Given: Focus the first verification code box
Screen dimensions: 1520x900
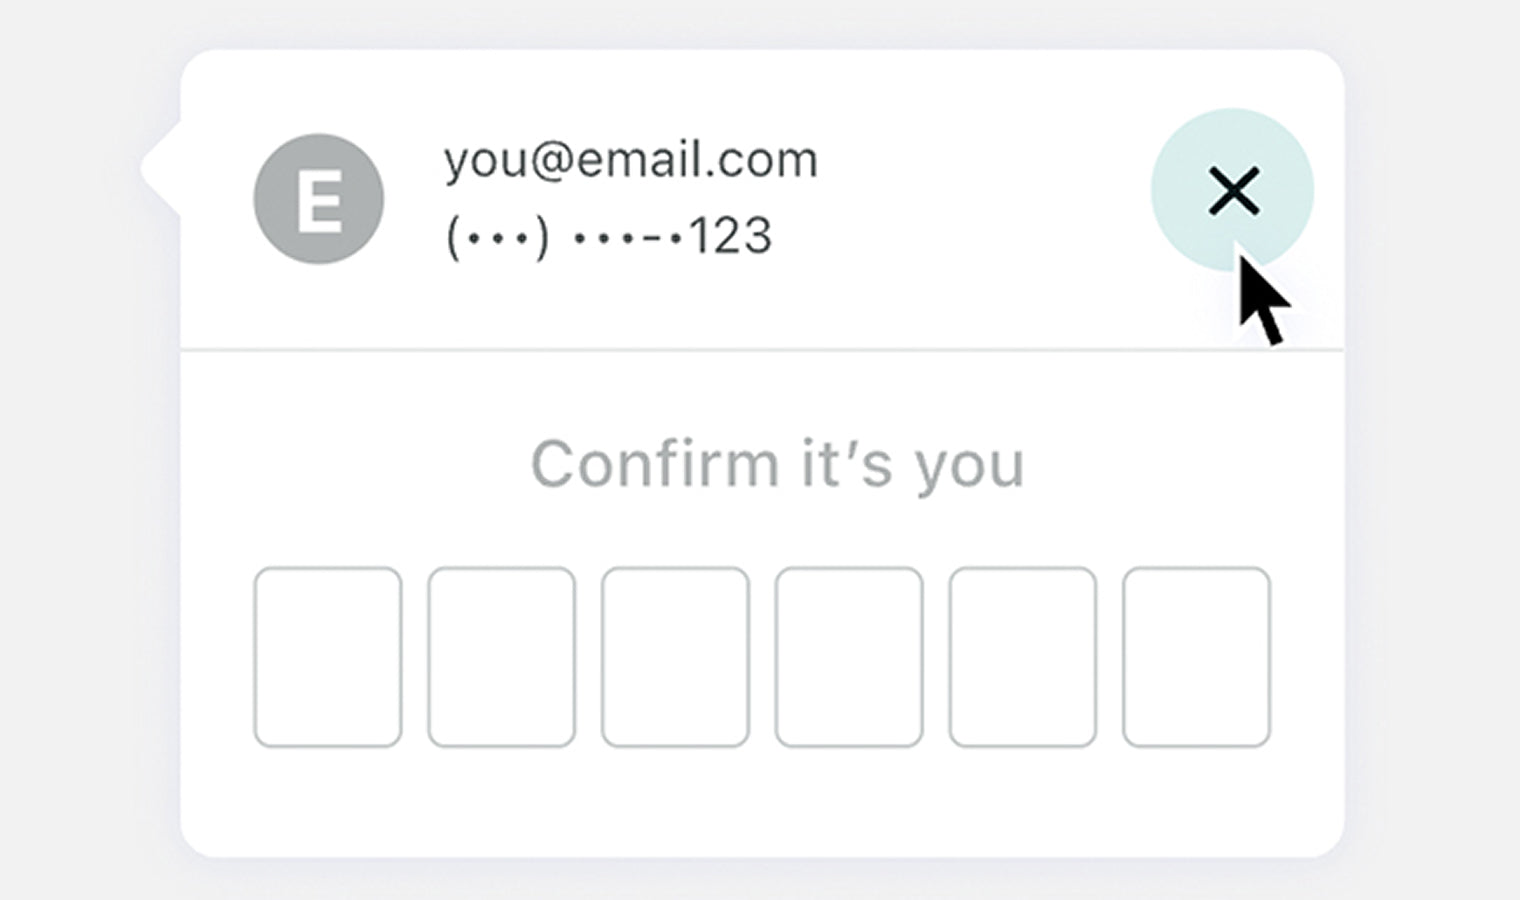Looking at the screenshot, I should 328,657.
